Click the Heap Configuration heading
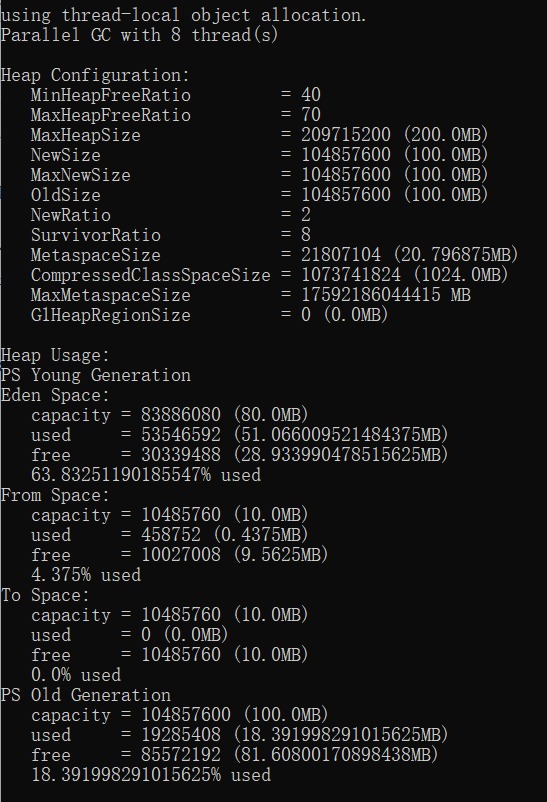The image size is (547, 802). click(95, 76)
